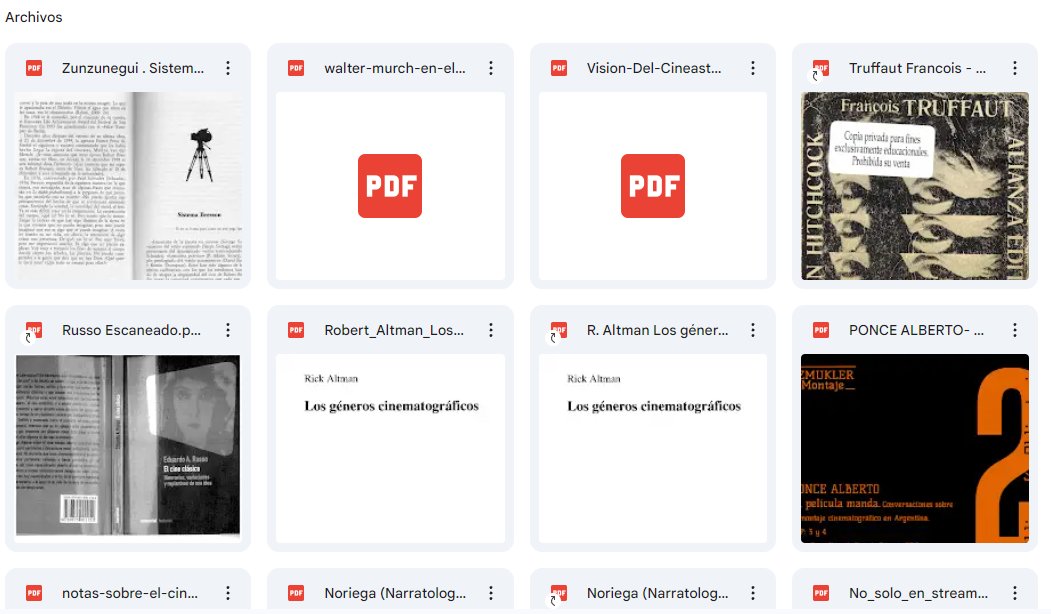Open the Rick Altman preview under R. Altman Los géner...
Image resolution: width=1051 pixels, height=614 pixels.
click(x=653, y=448)
